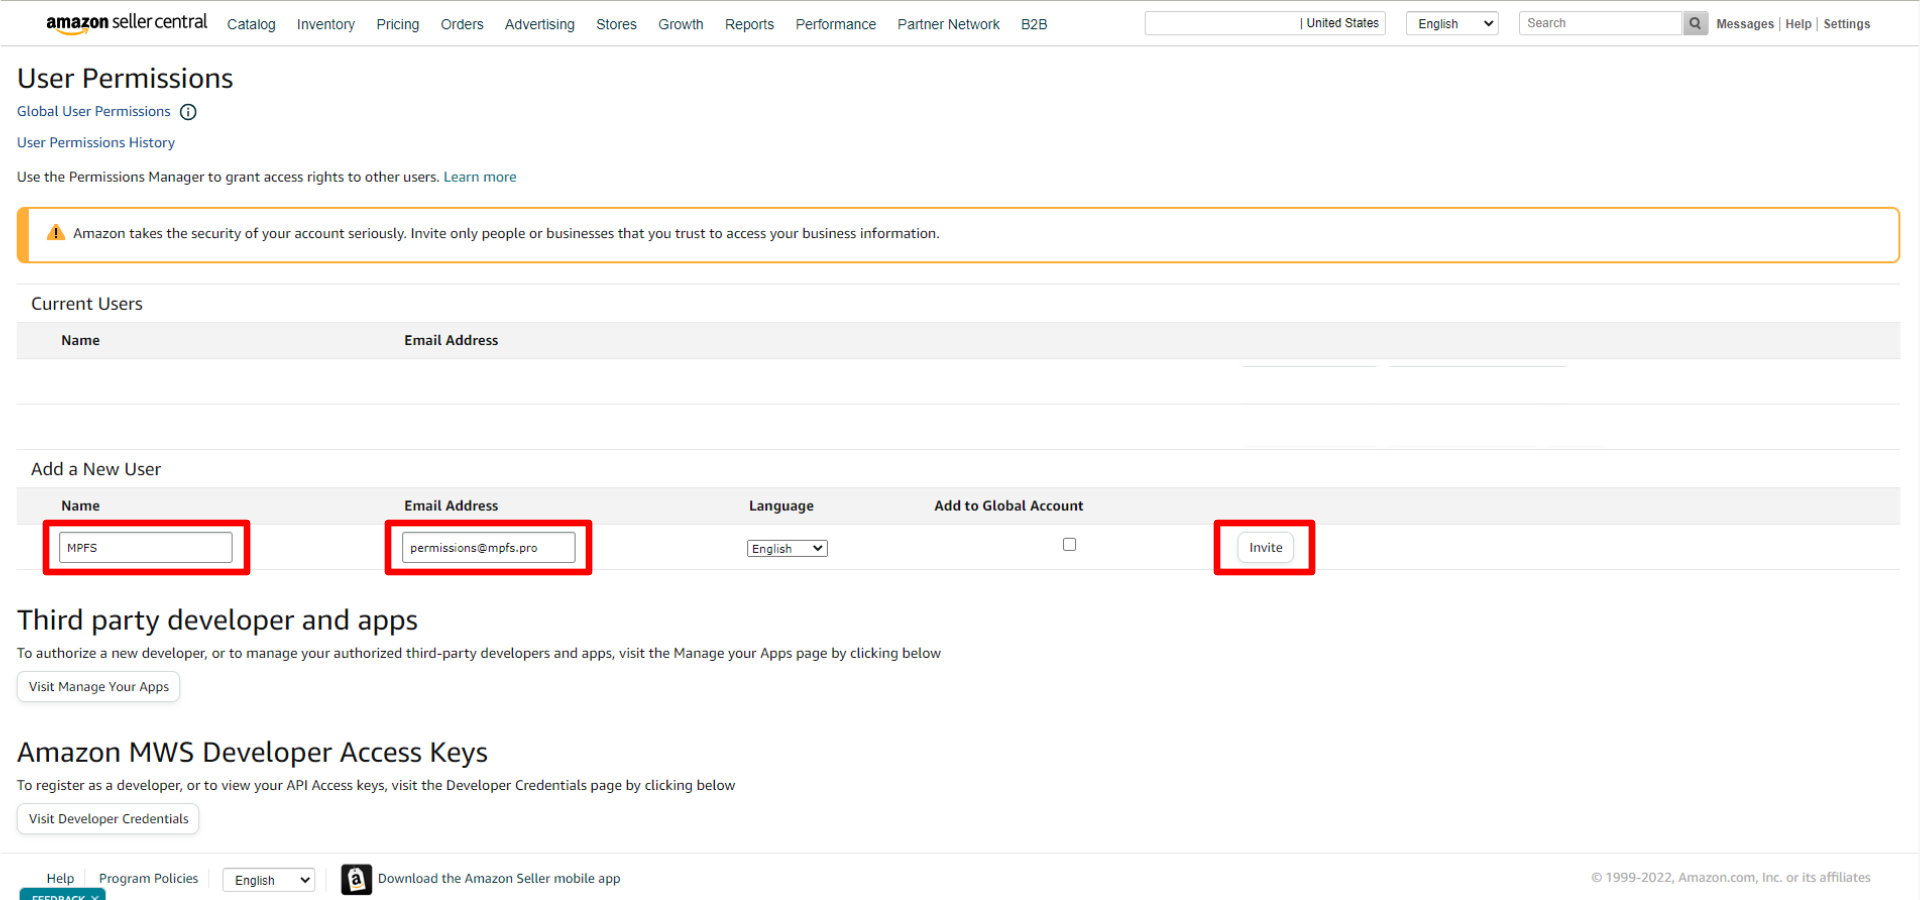Click the Global User Permissions info icon
The height and width of the screenshot is (900, 1921).
pos(188,112)
